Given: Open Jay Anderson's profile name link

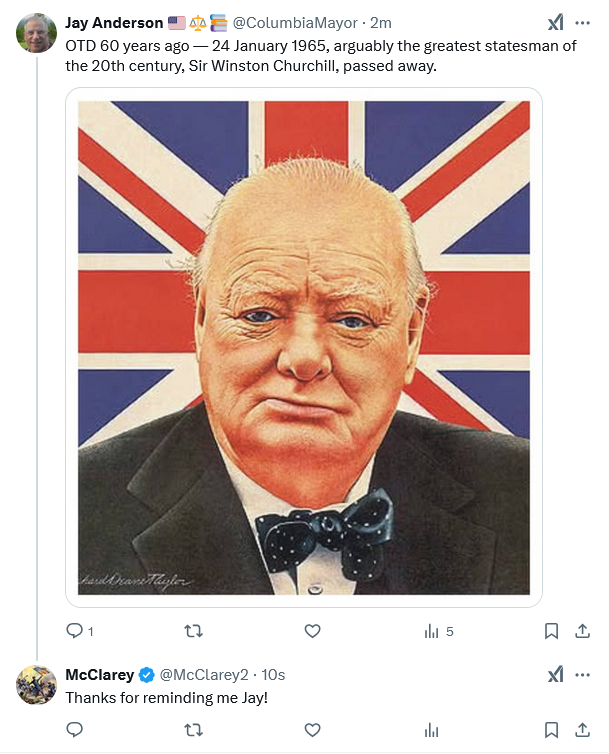Looking at the screenshot, I should (x=114, y=23).
